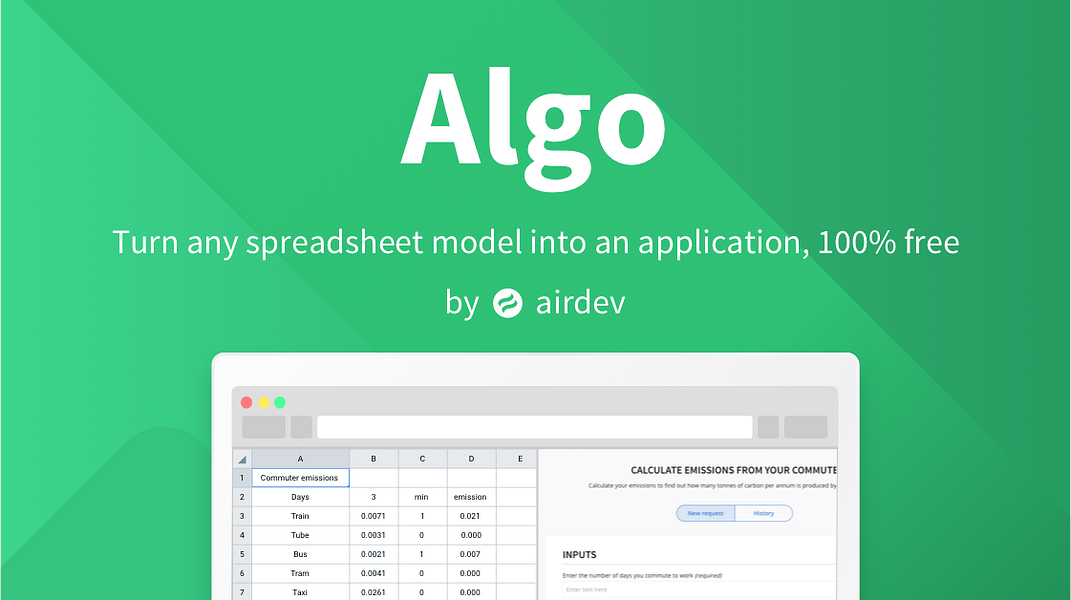Click column header B
Viewport: 1071px width, 600px height.
point(373,458)
